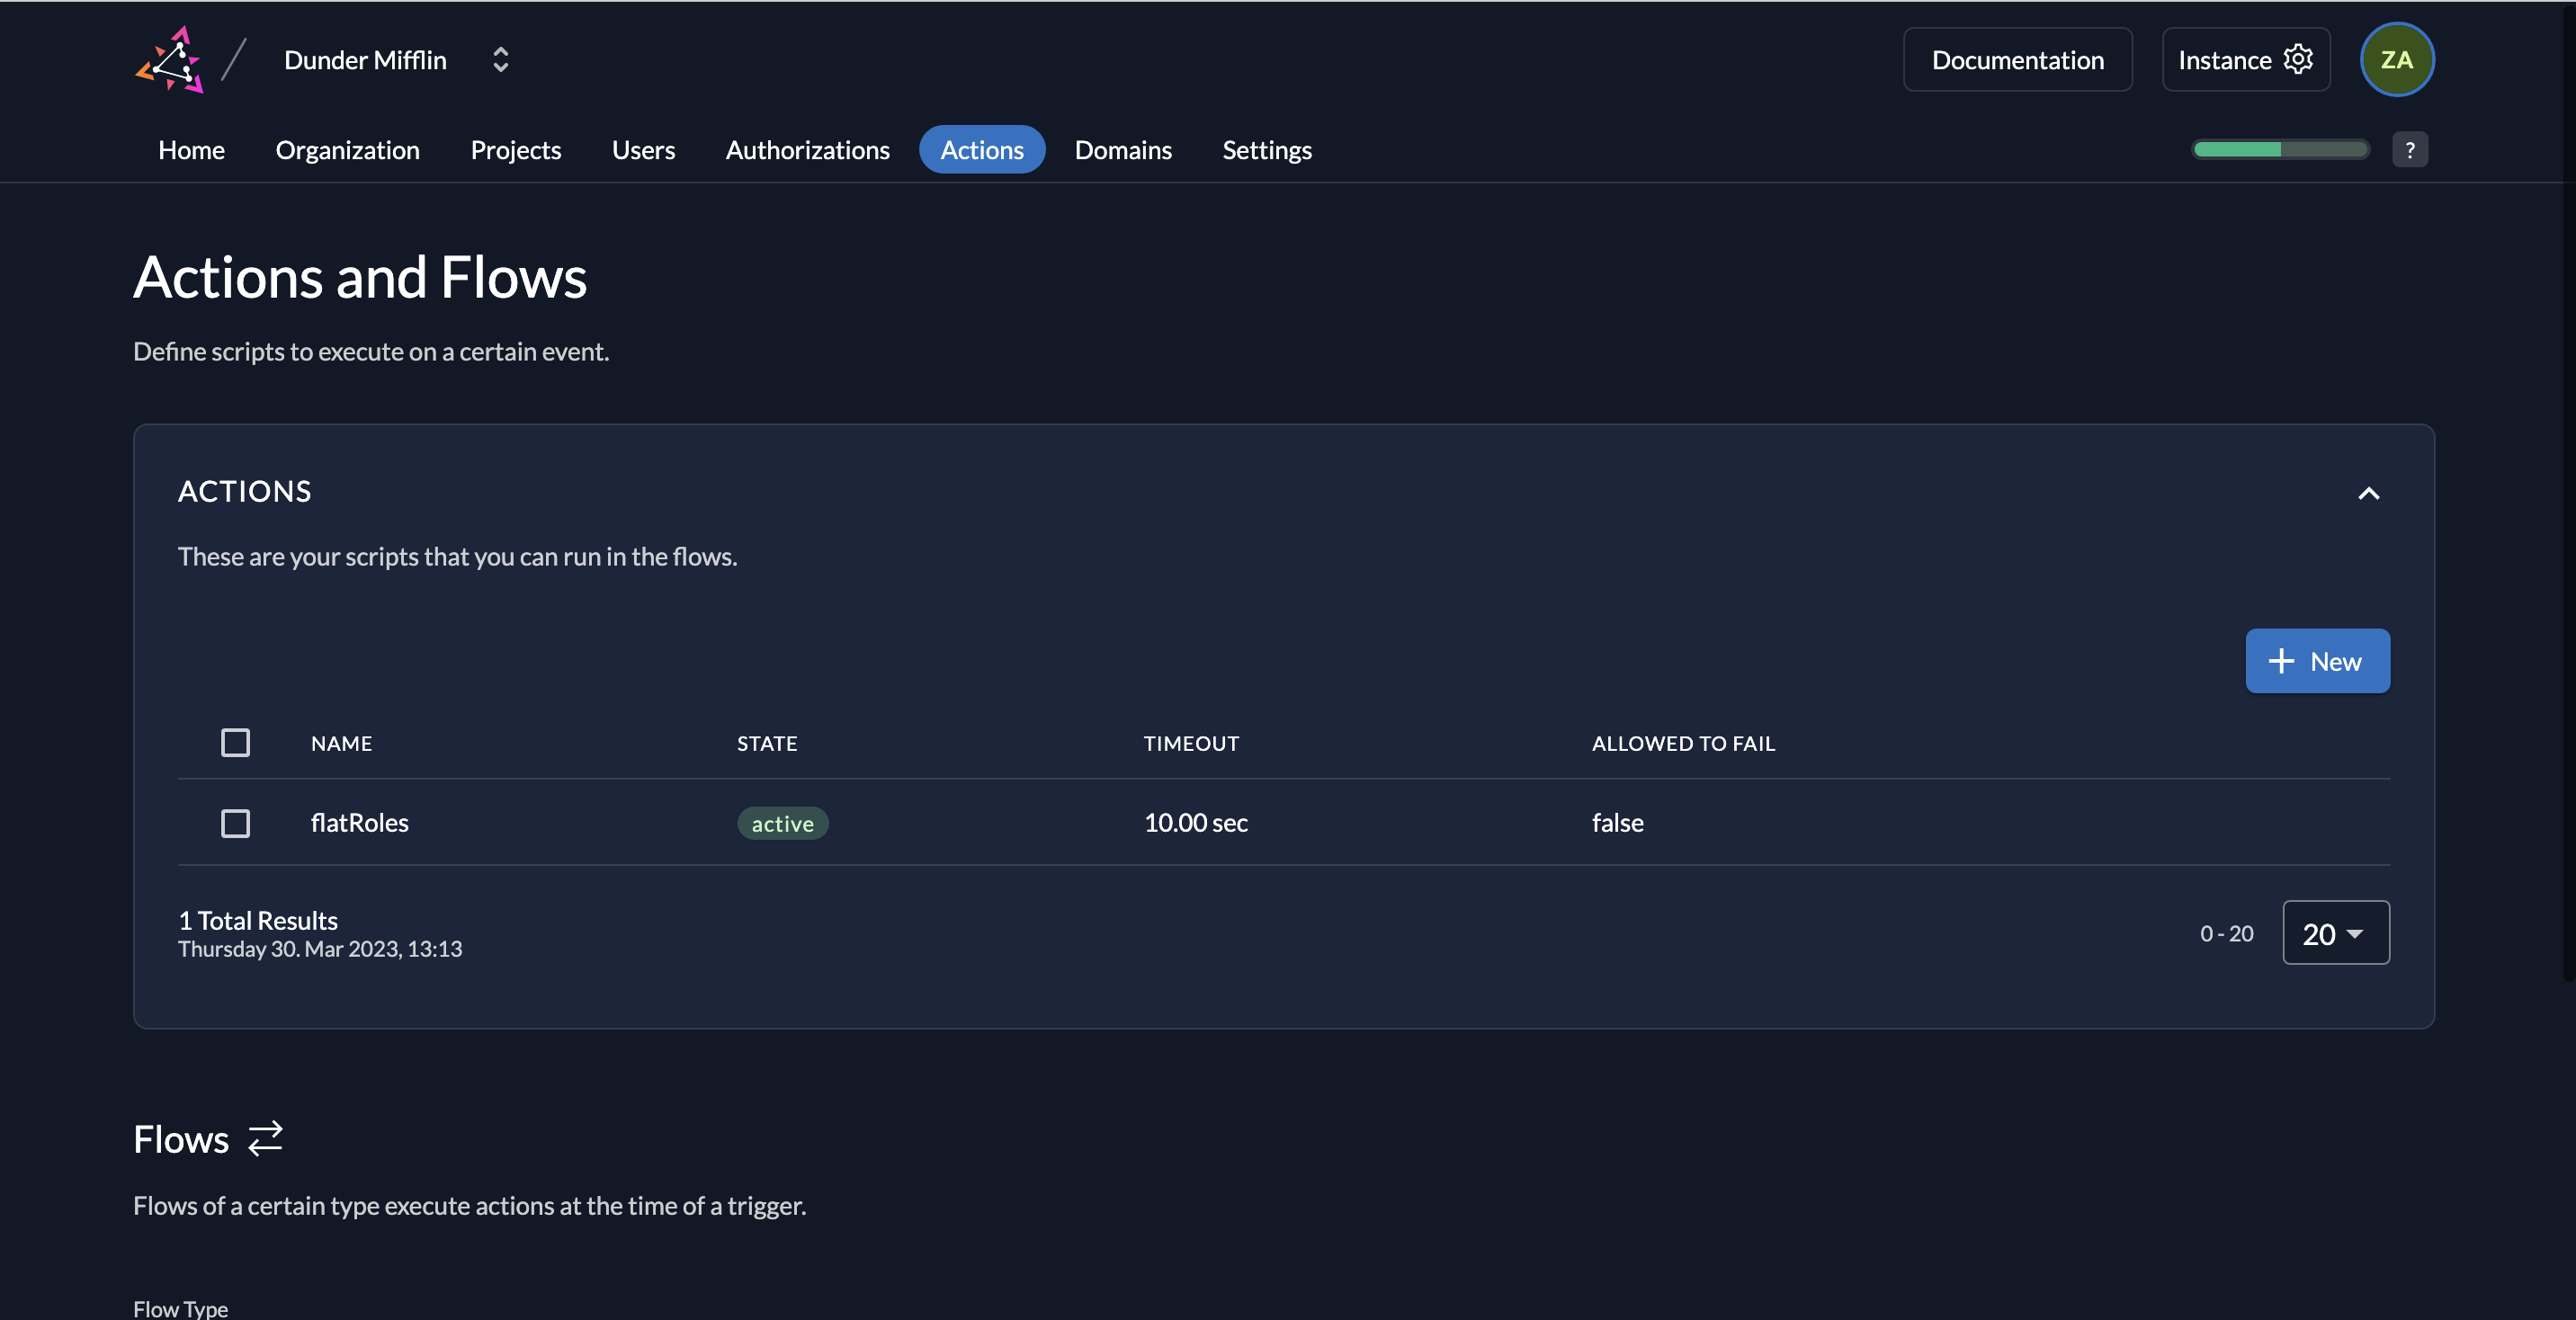This screenshot has width=2576, height=1320.
Task: Check the flatRoles row checkbox
Action: tap(235, 823)
